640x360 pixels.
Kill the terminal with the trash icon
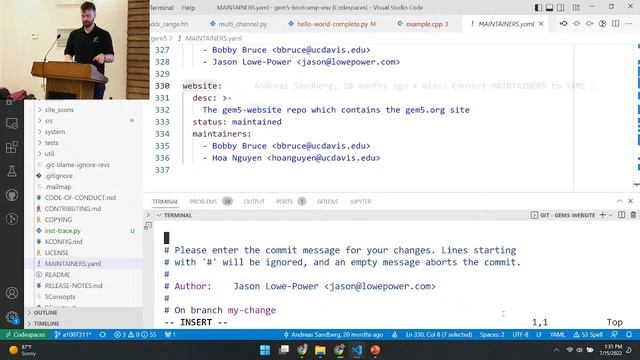click(633, 215)
